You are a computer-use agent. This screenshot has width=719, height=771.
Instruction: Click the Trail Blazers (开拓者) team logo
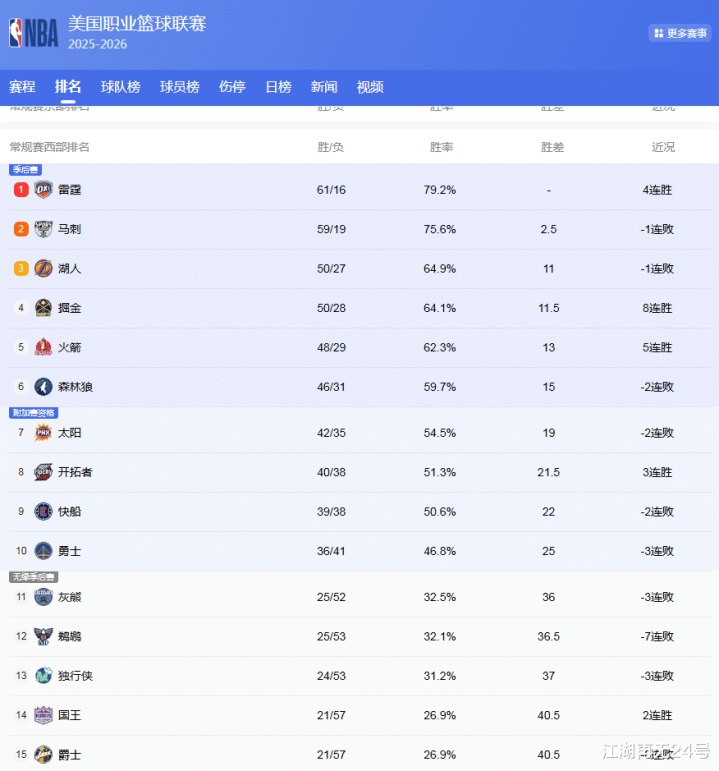coord(43,472)
